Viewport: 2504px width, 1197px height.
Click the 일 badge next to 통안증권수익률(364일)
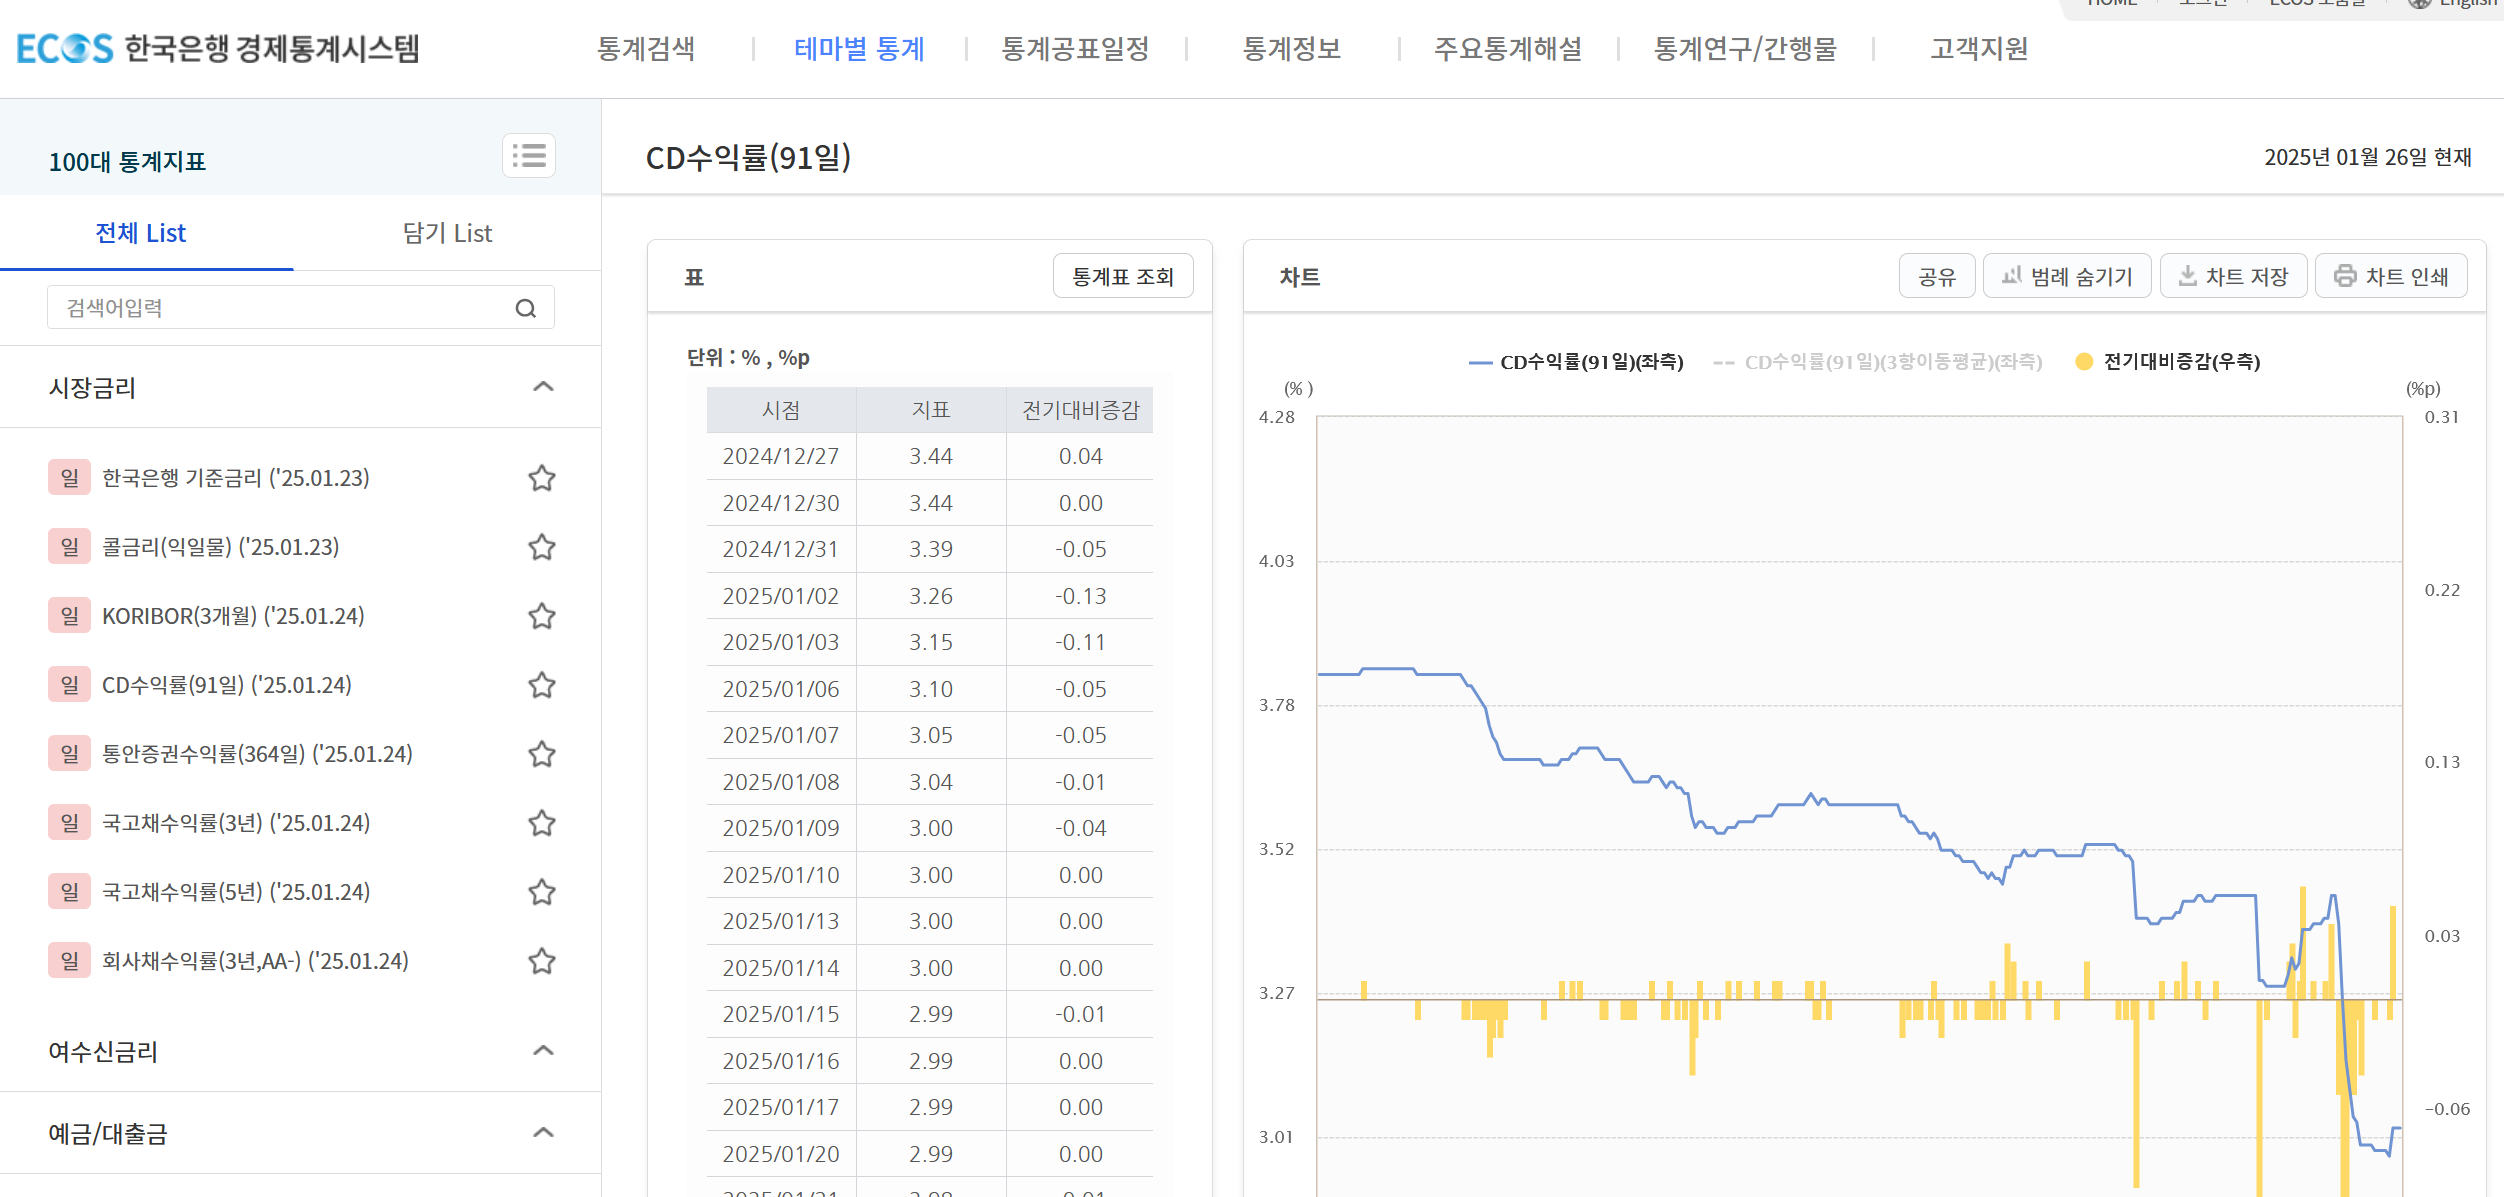pyautogui.click(x=69, y=754)
